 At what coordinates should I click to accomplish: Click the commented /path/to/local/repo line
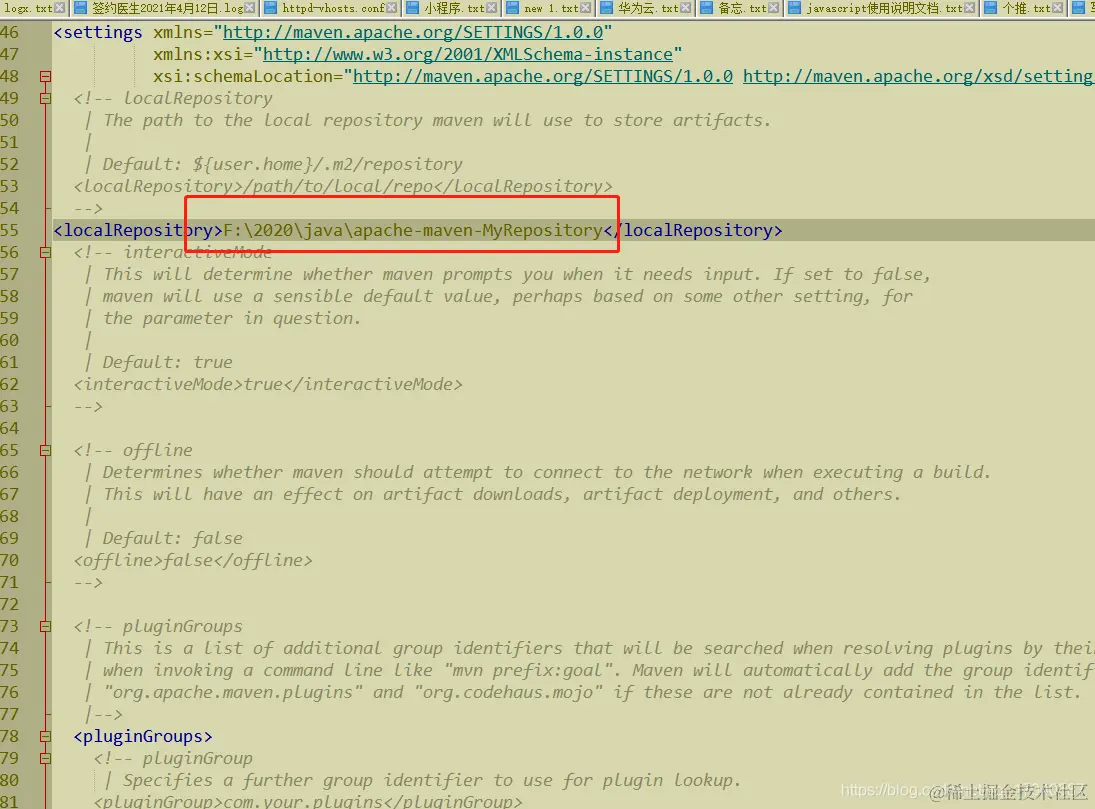pos(343,187)
